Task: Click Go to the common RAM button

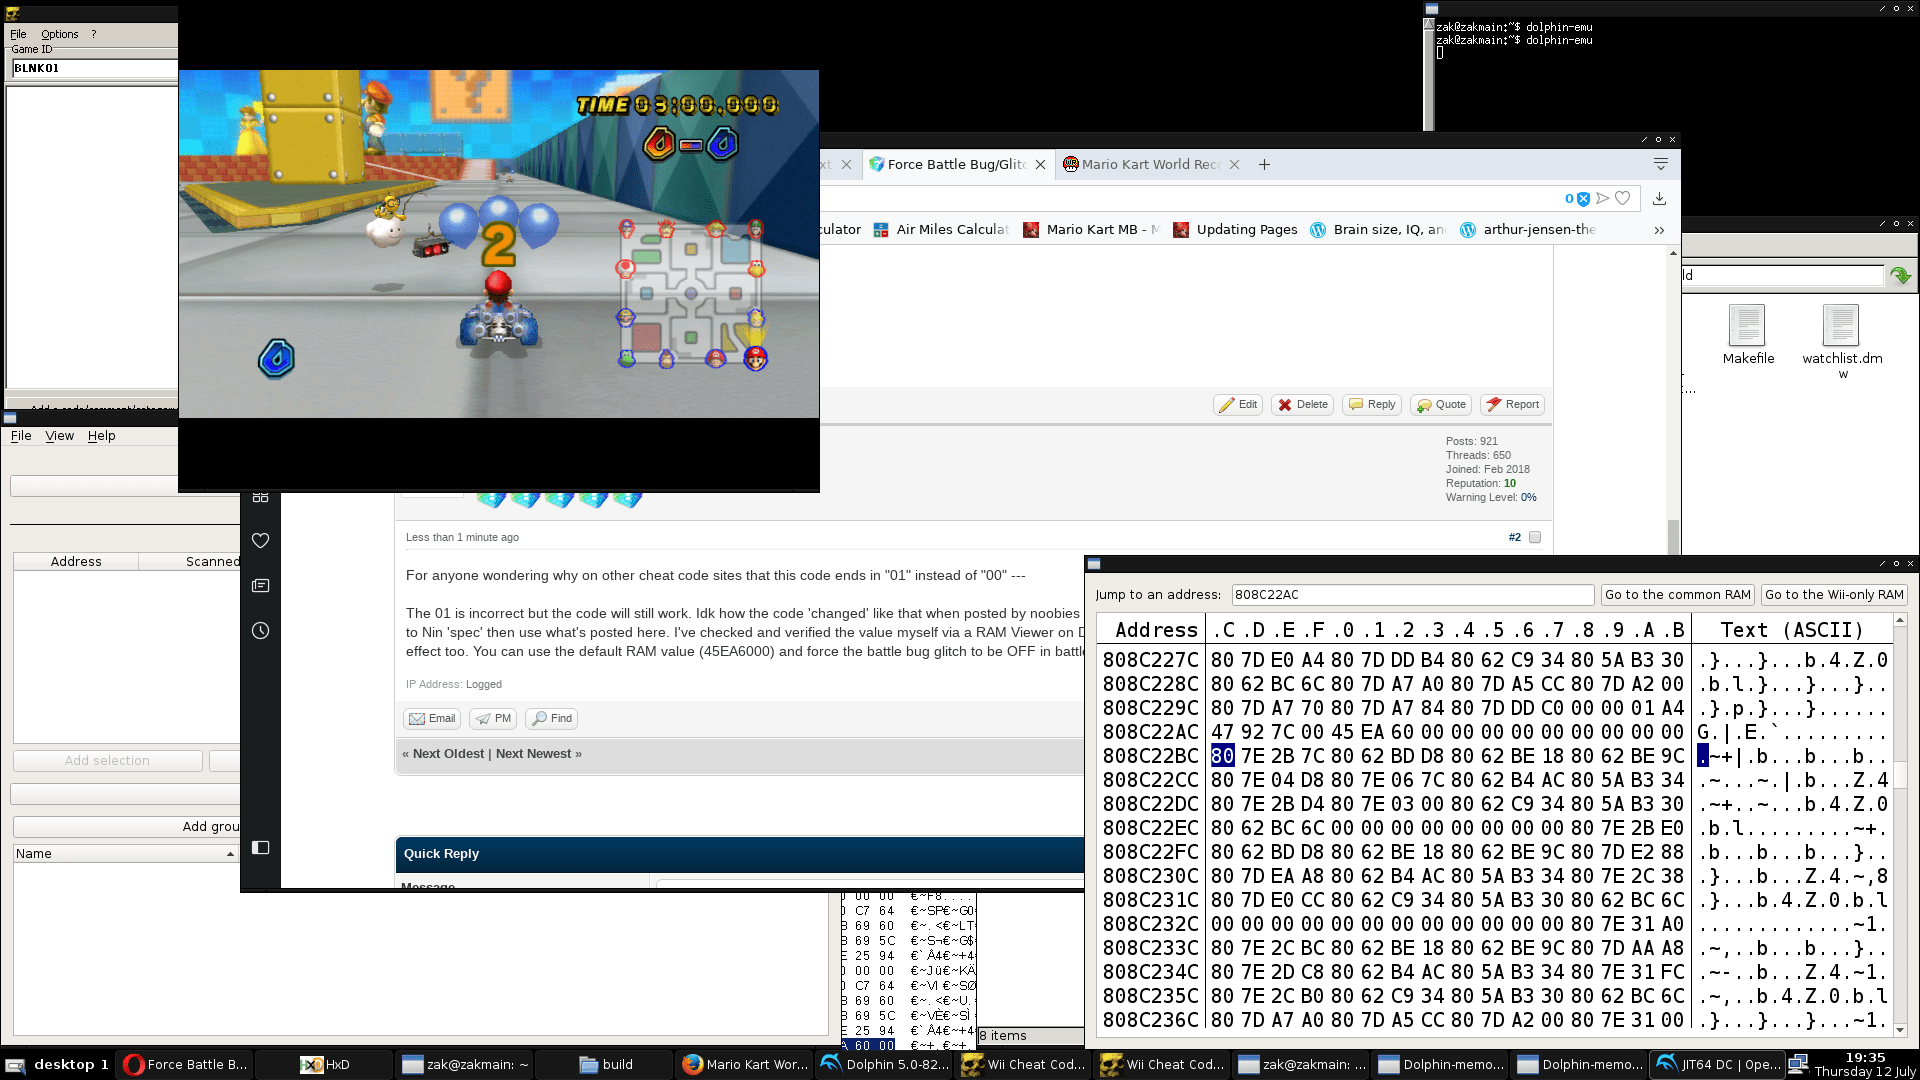Action: 1677,595
